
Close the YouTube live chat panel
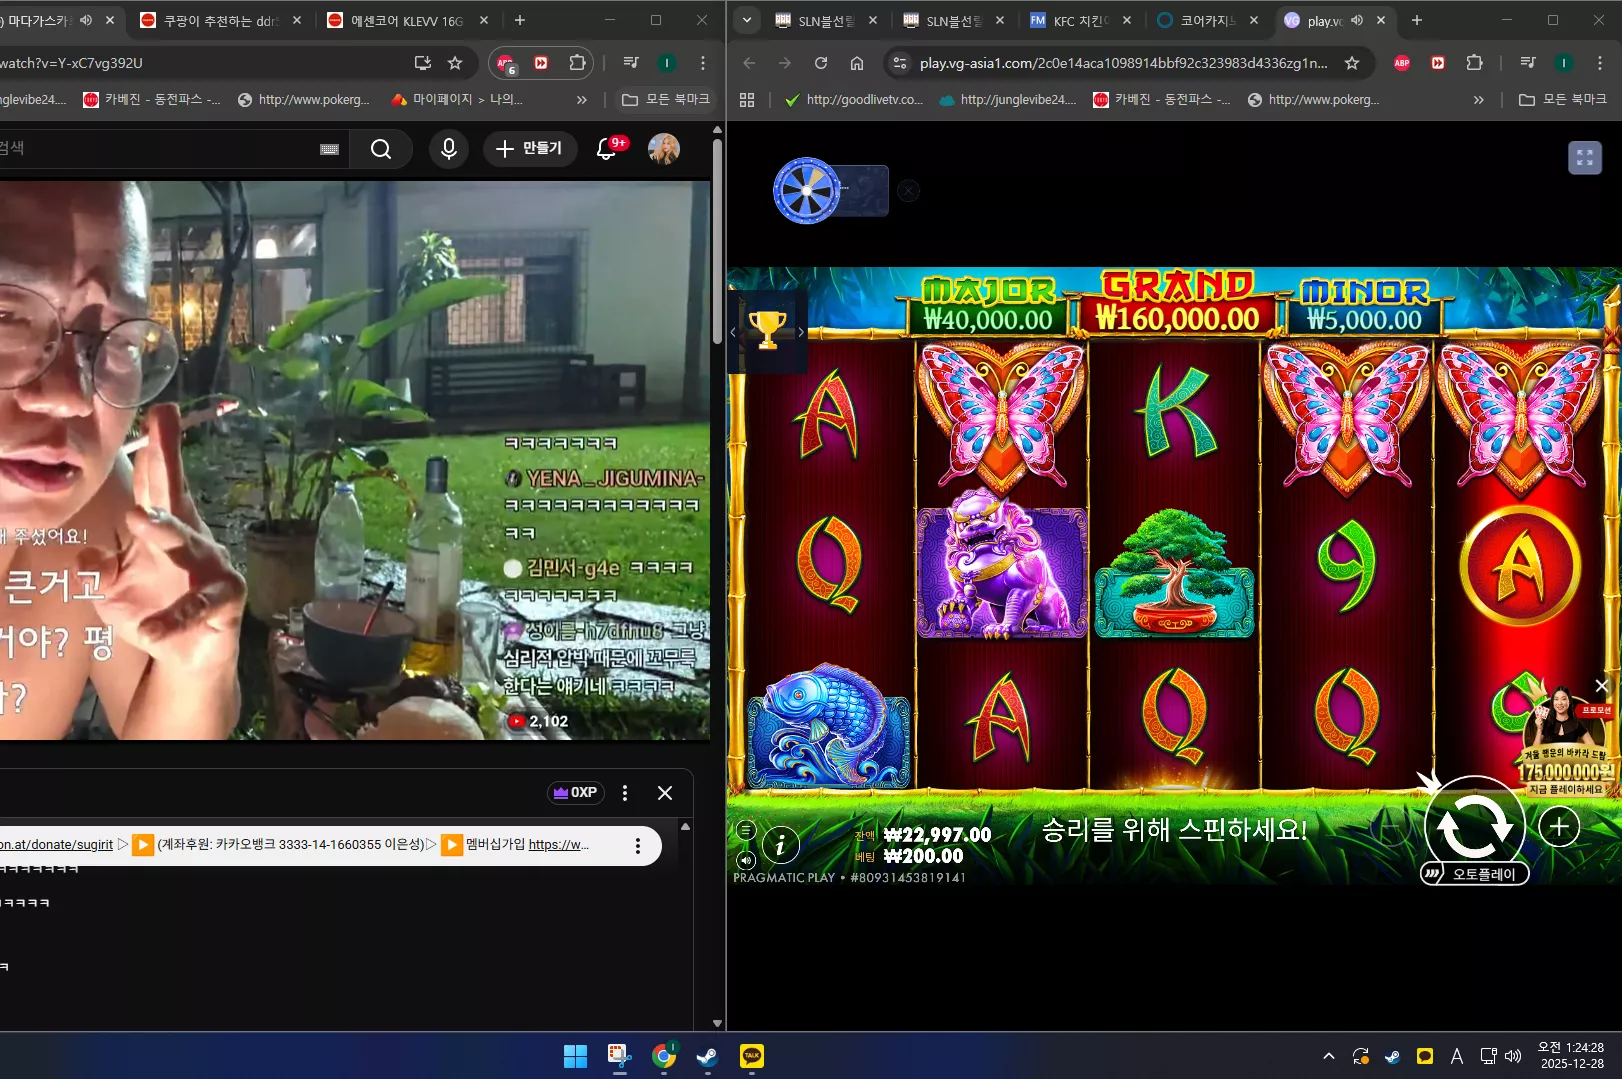click(x=665, y=793)
